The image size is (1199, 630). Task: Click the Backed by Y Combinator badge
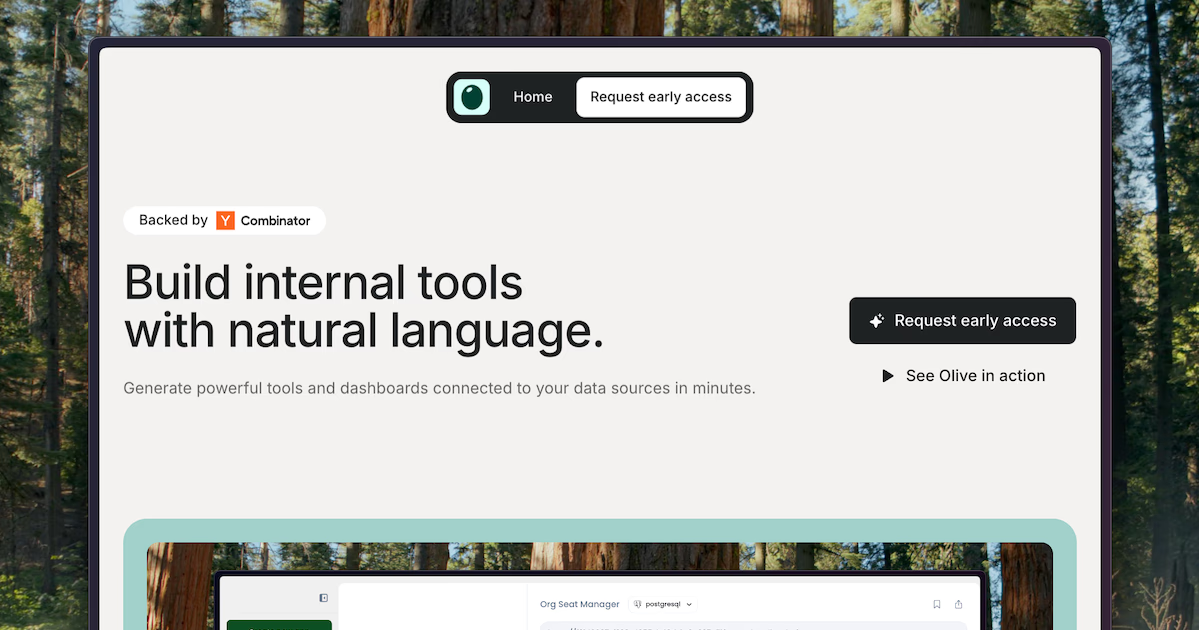coord(224,220)
